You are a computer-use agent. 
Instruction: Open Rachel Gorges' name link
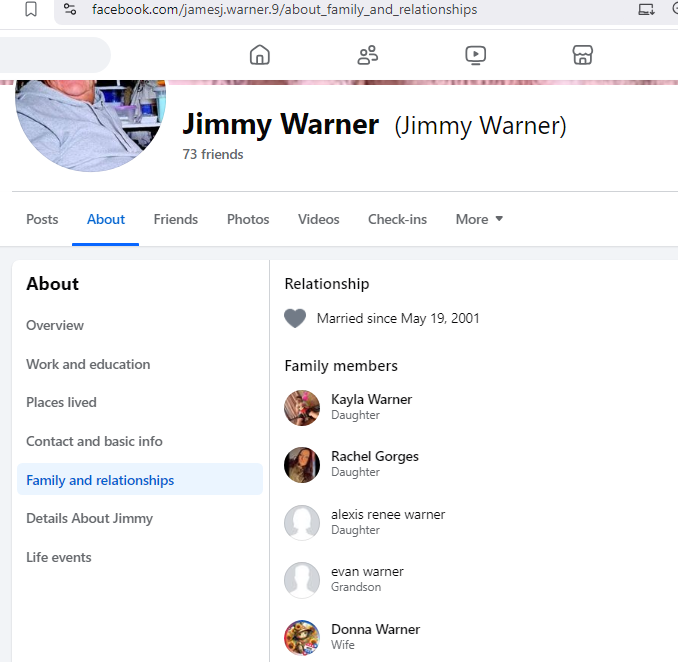click(375, 456)
